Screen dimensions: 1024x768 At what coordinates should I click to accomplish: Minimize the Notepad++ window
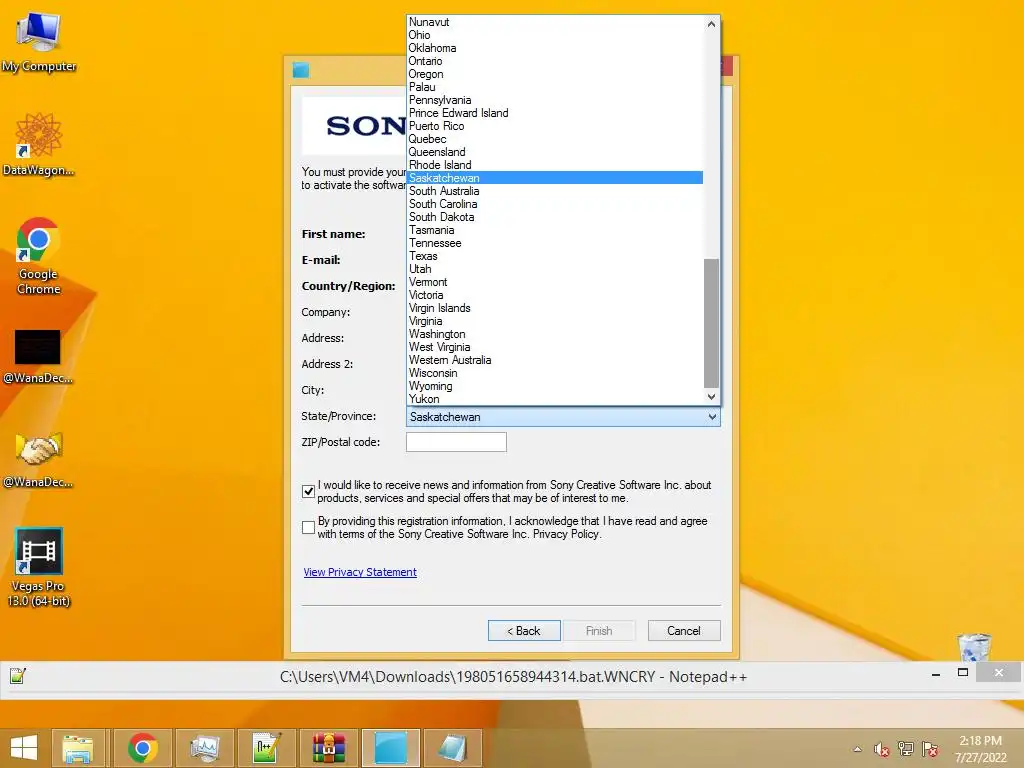(936, 673)
